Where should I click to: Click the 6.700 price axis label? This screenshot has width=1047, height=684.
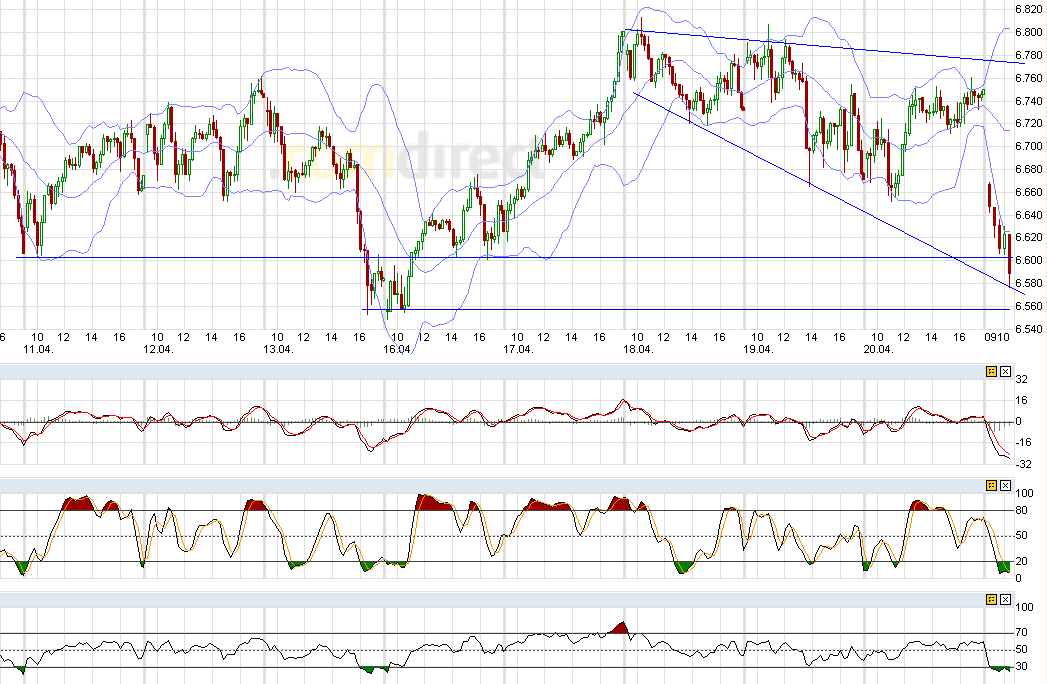tap(1028, 146)
